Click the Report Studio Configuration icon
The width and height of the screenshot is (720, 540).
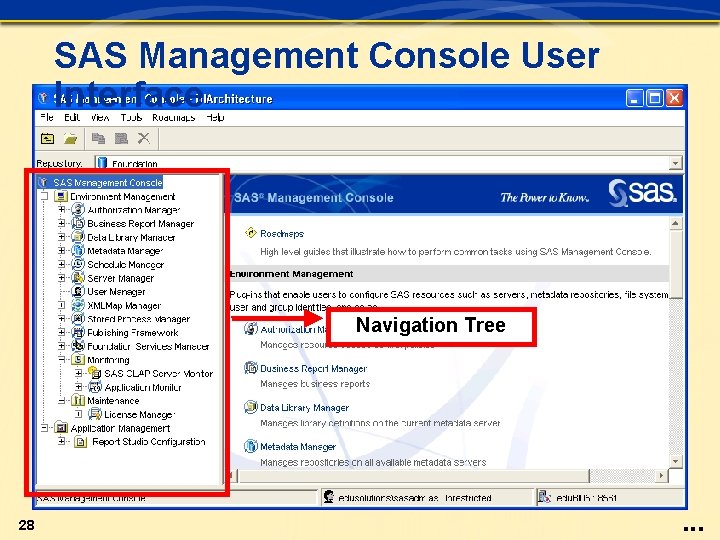coord(81,442)
